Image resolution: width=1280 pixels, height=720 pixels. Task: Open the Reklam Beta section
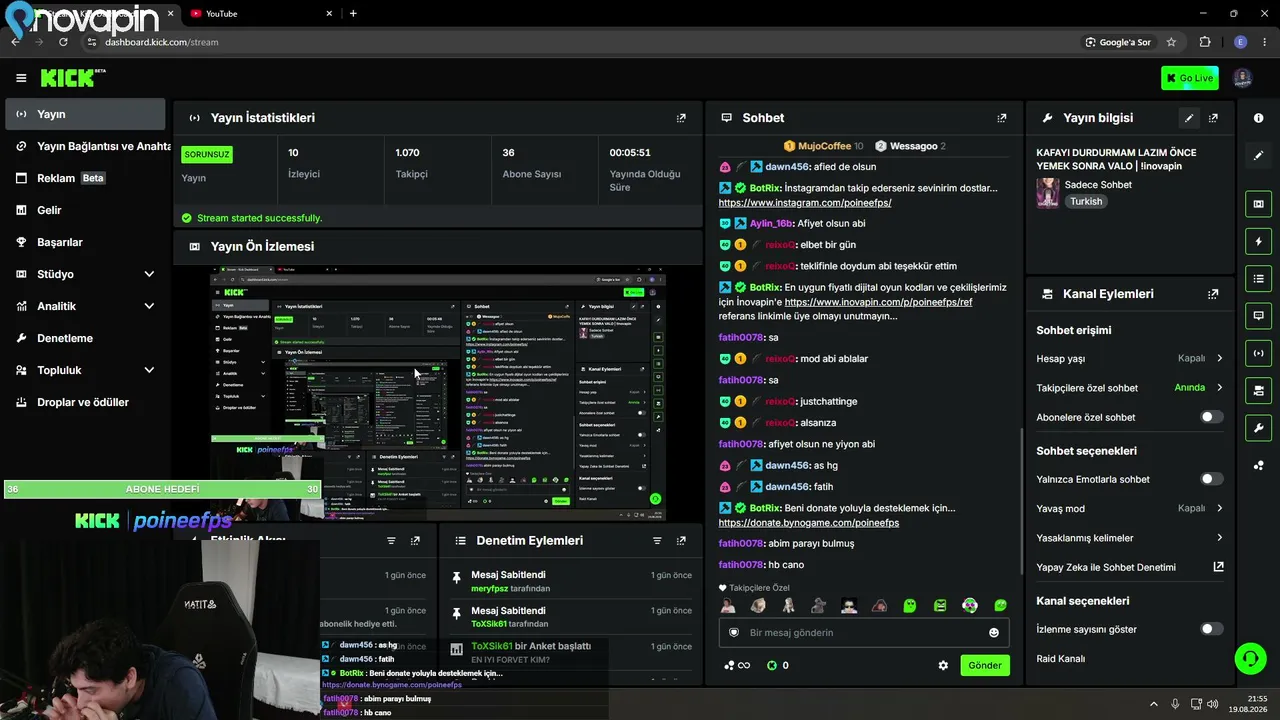(x=85, y=178)
